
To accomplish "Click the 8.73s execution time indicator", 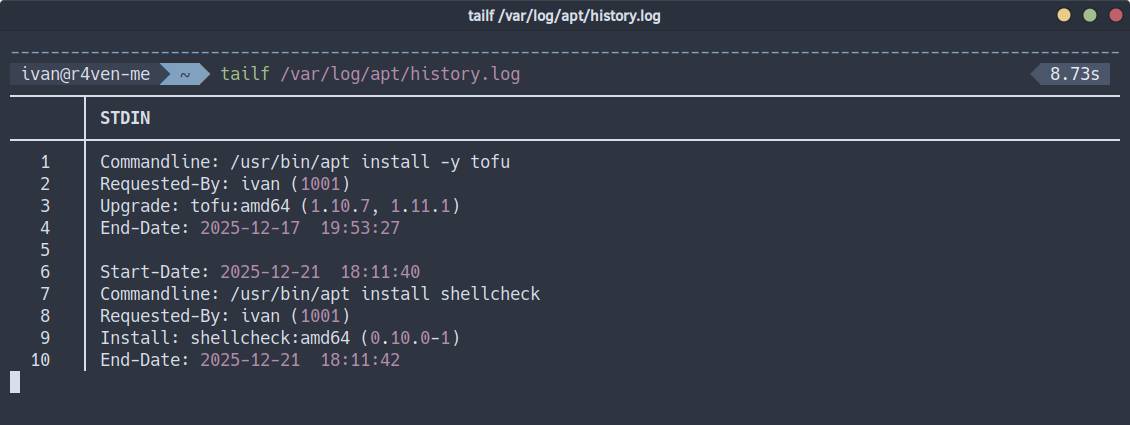I will pos(1073,74).
